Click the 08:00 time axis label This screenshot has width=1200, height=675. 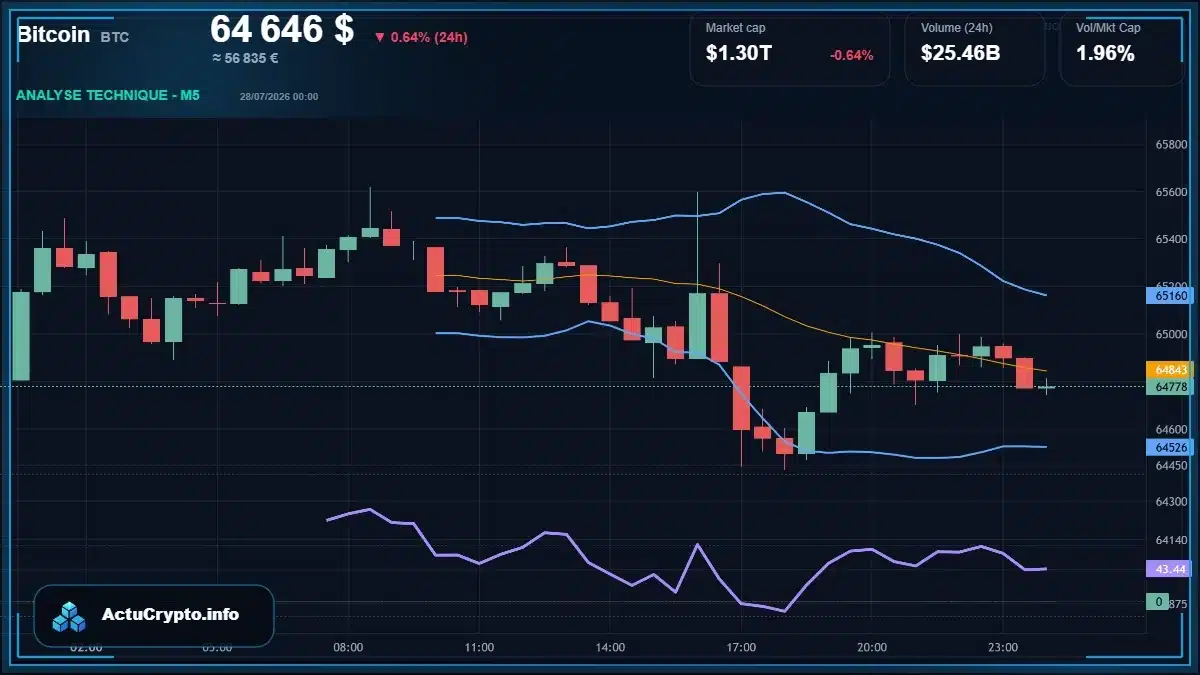pos(348,648)
